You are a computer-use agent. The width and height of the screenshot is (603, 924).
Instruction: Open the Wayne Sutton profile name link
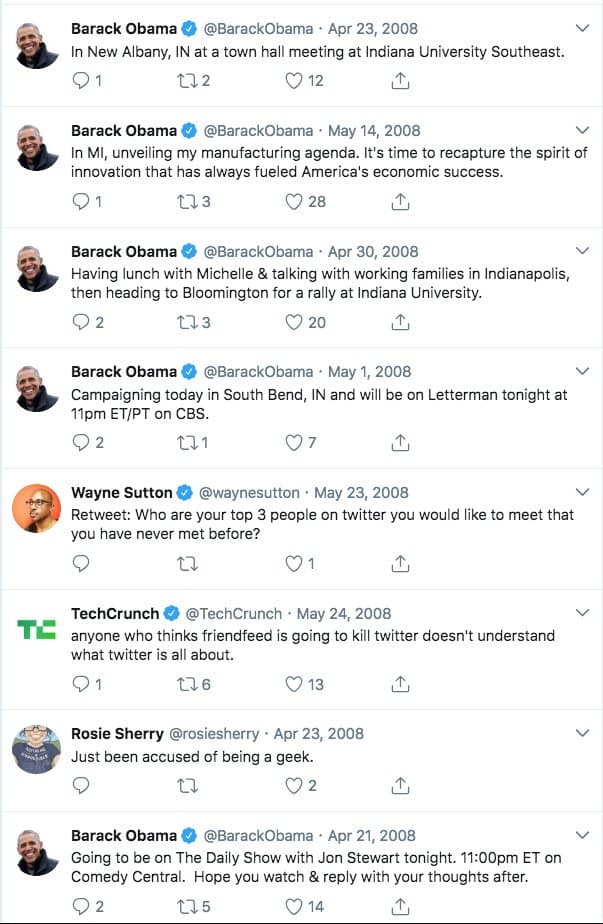[x=122, y=492]
